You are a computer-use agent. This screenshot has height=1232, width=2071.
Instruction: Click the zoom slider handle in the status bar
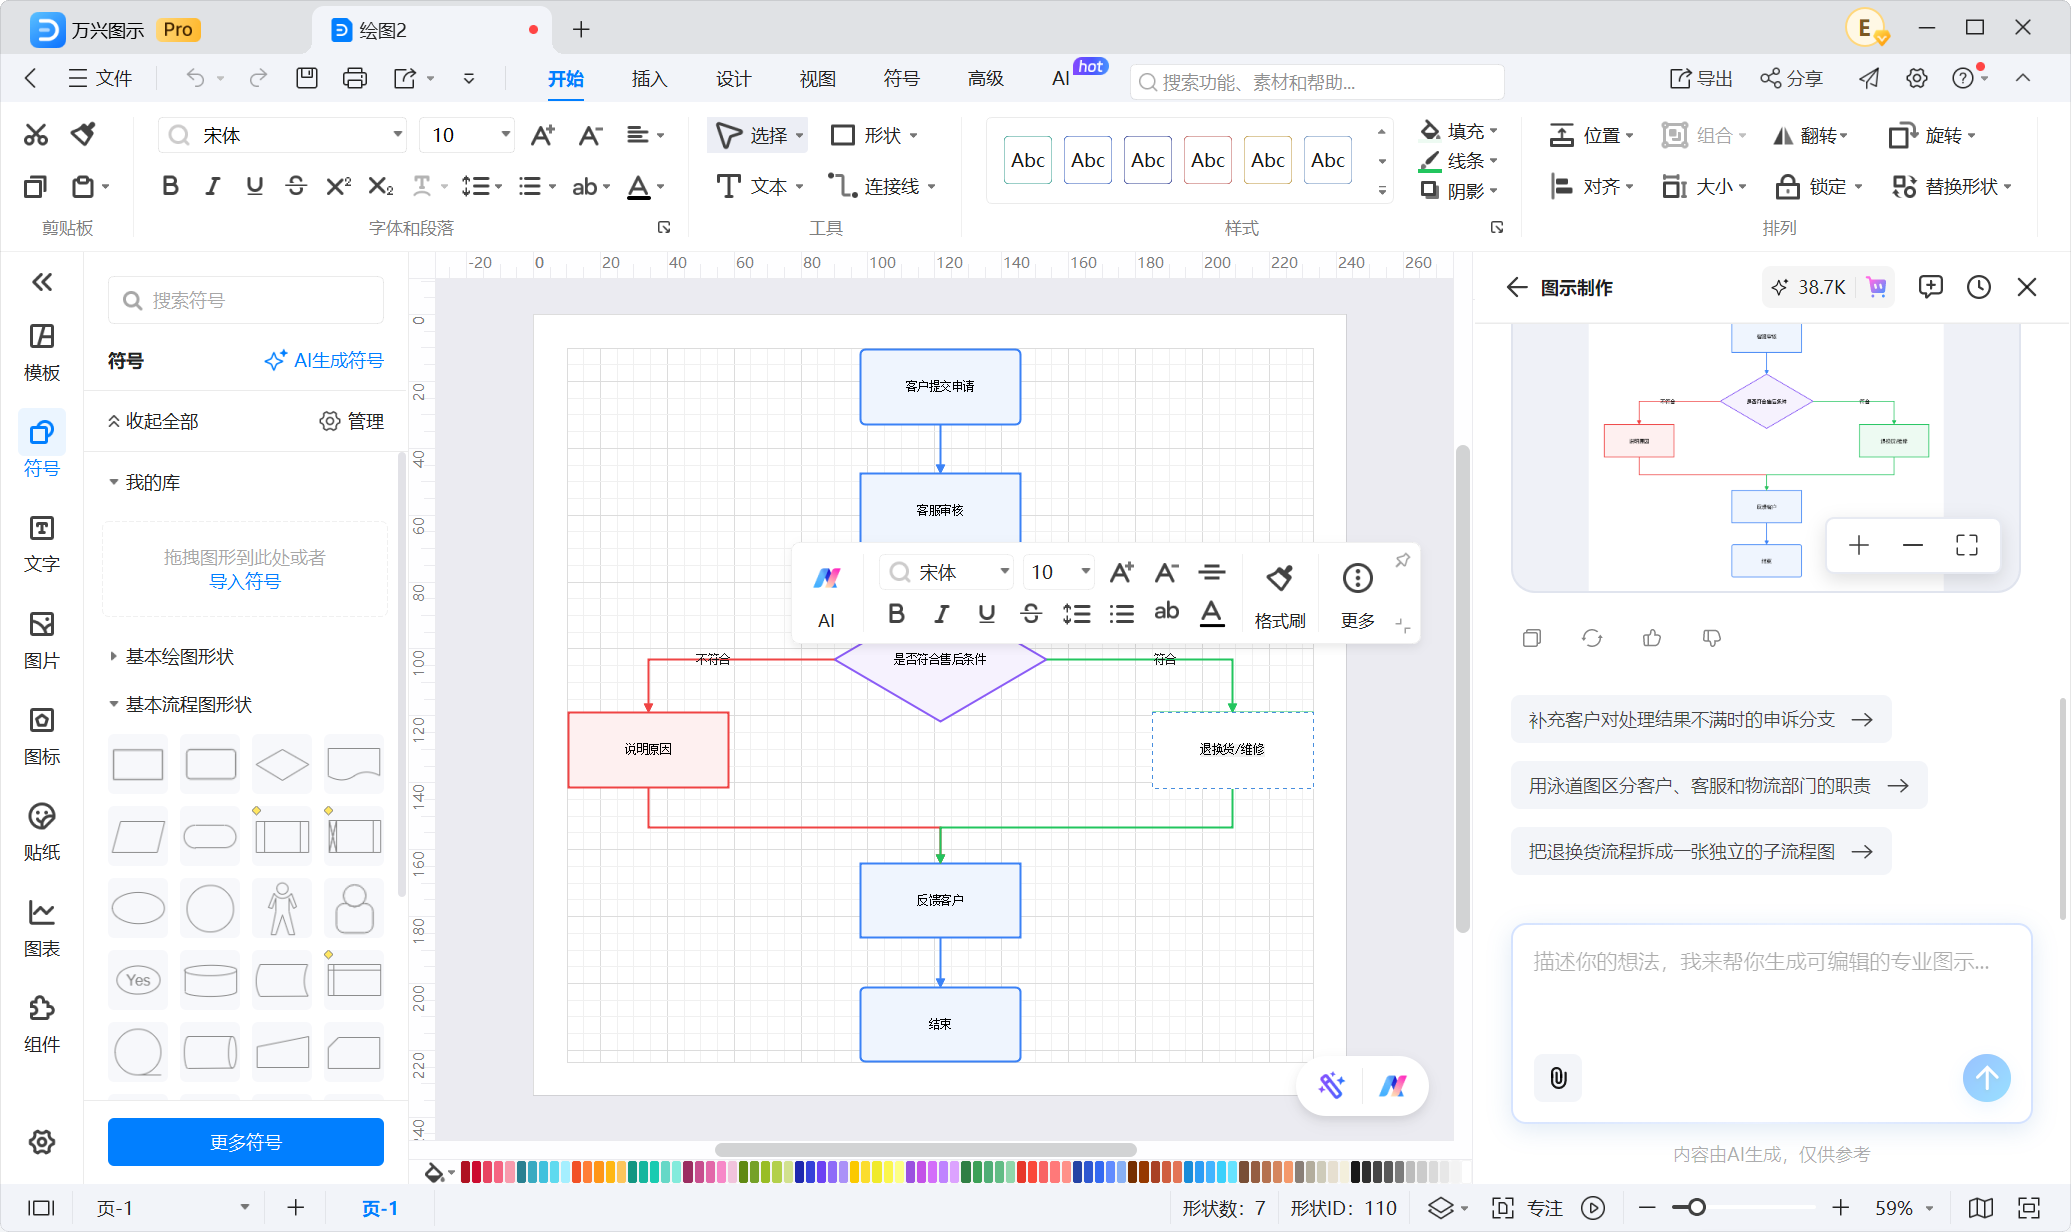pyautogui.click(x=1696, y=1208)
